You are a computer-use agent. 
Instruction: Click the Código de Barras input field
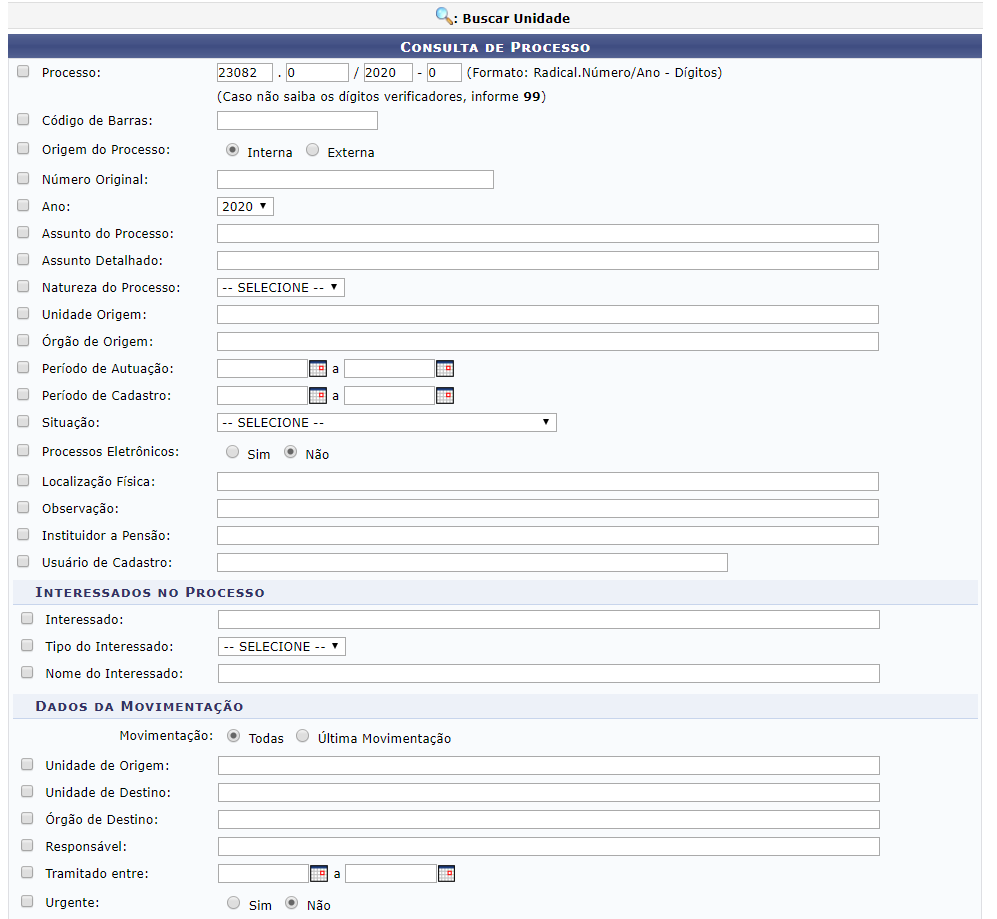tap(297, 121)
